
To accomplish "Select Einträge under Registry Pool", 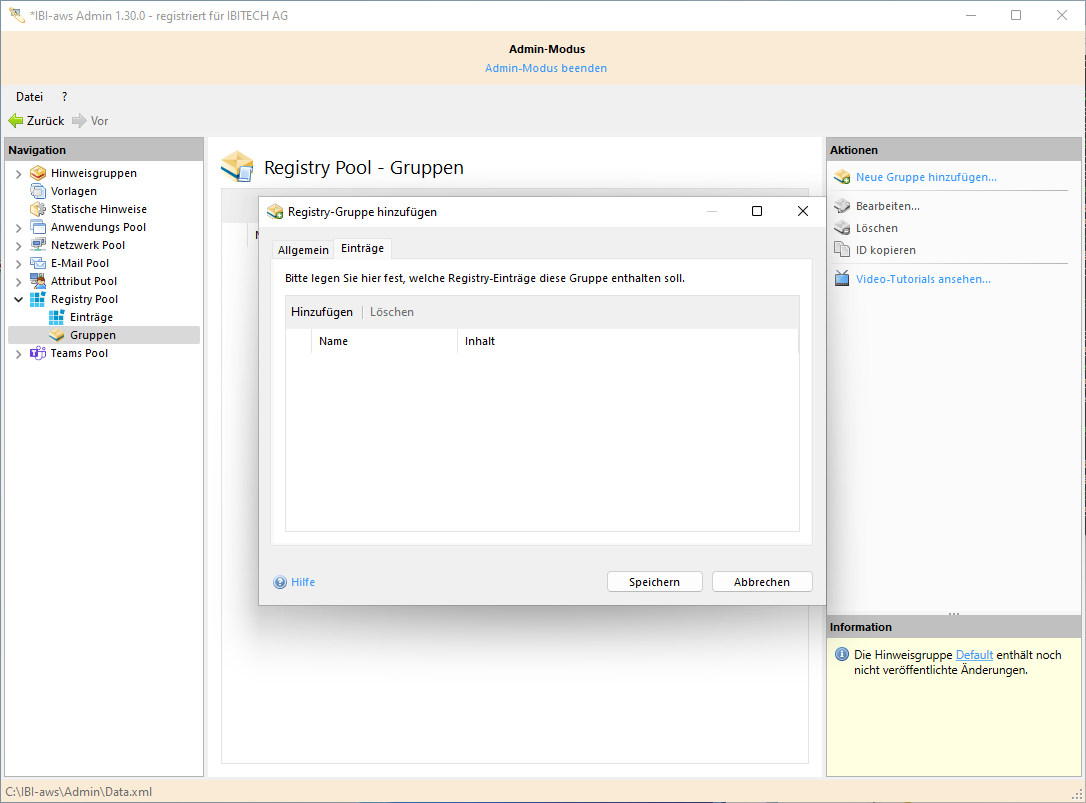I will 91,317.
